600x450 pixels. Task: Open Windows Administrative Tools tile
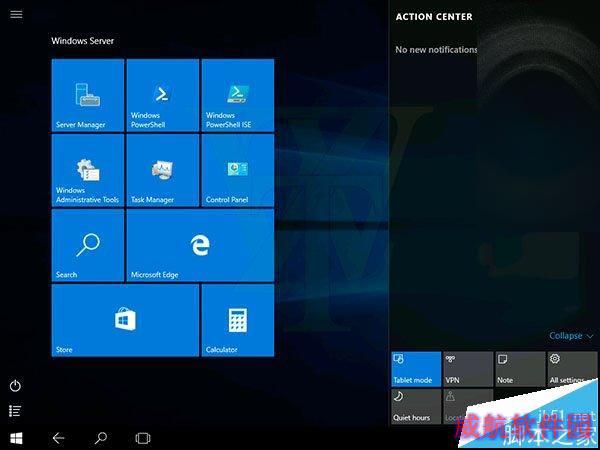[x=88, y=170]
